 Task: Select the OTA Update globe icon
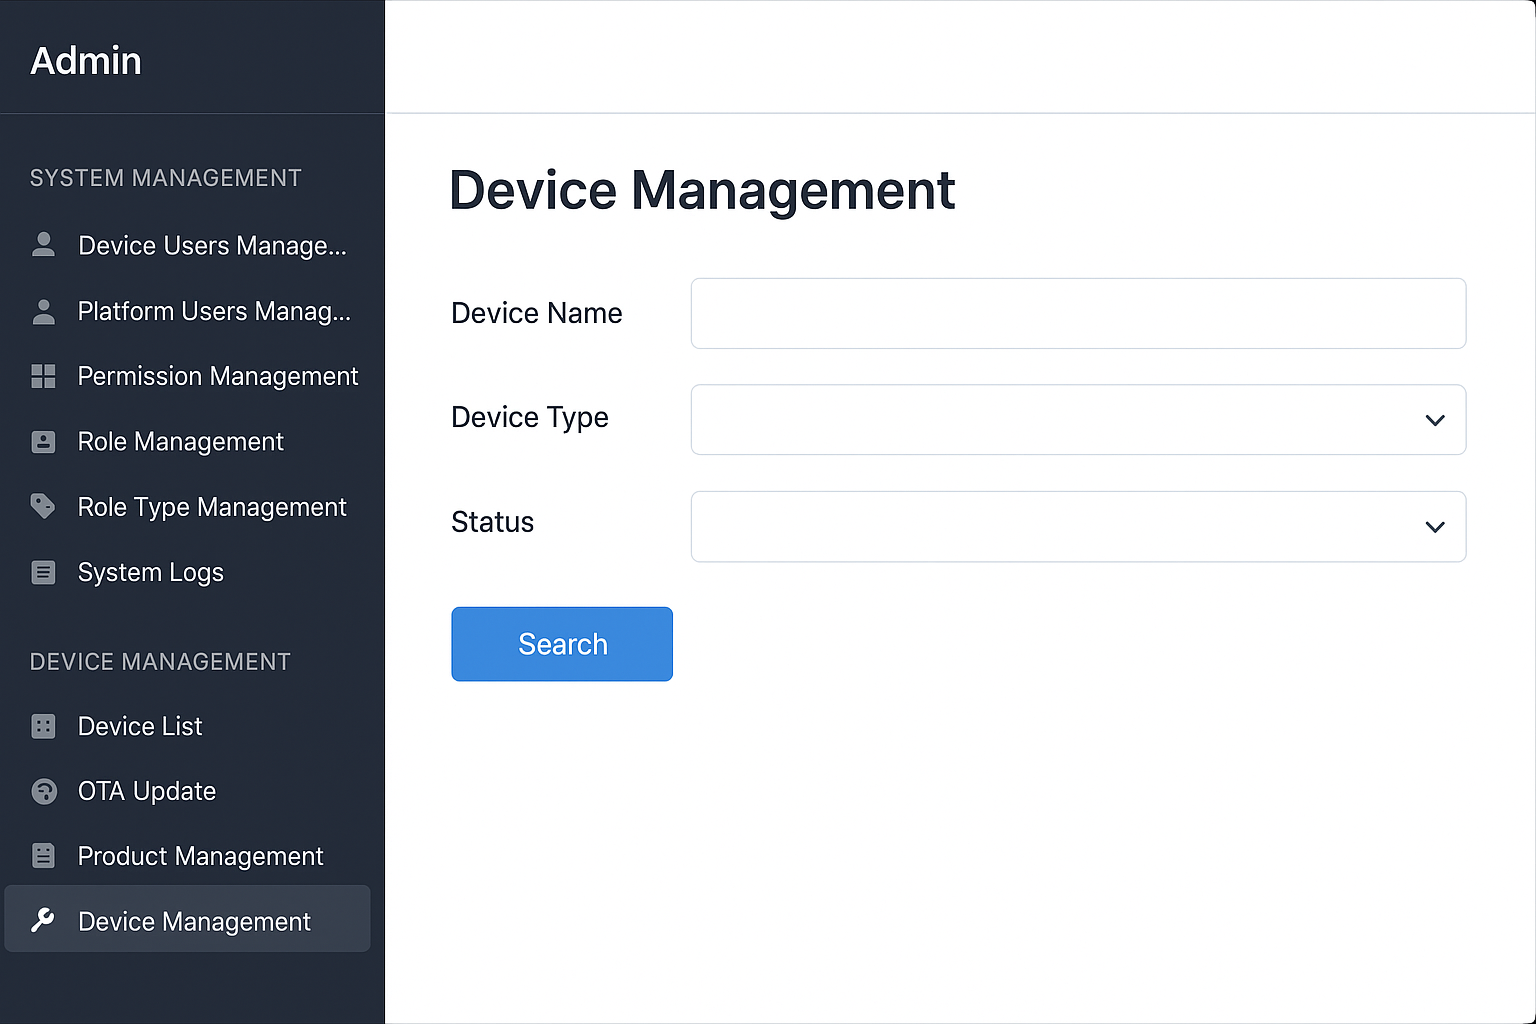point(43,791)
